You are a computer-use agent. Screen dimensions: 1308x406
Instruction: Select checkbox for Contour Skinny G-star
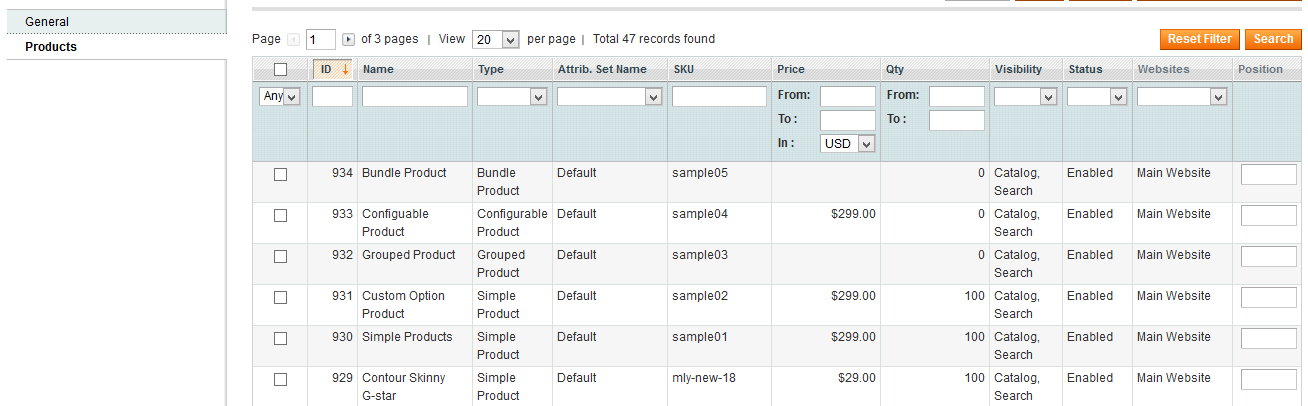(x=280, y=379)
